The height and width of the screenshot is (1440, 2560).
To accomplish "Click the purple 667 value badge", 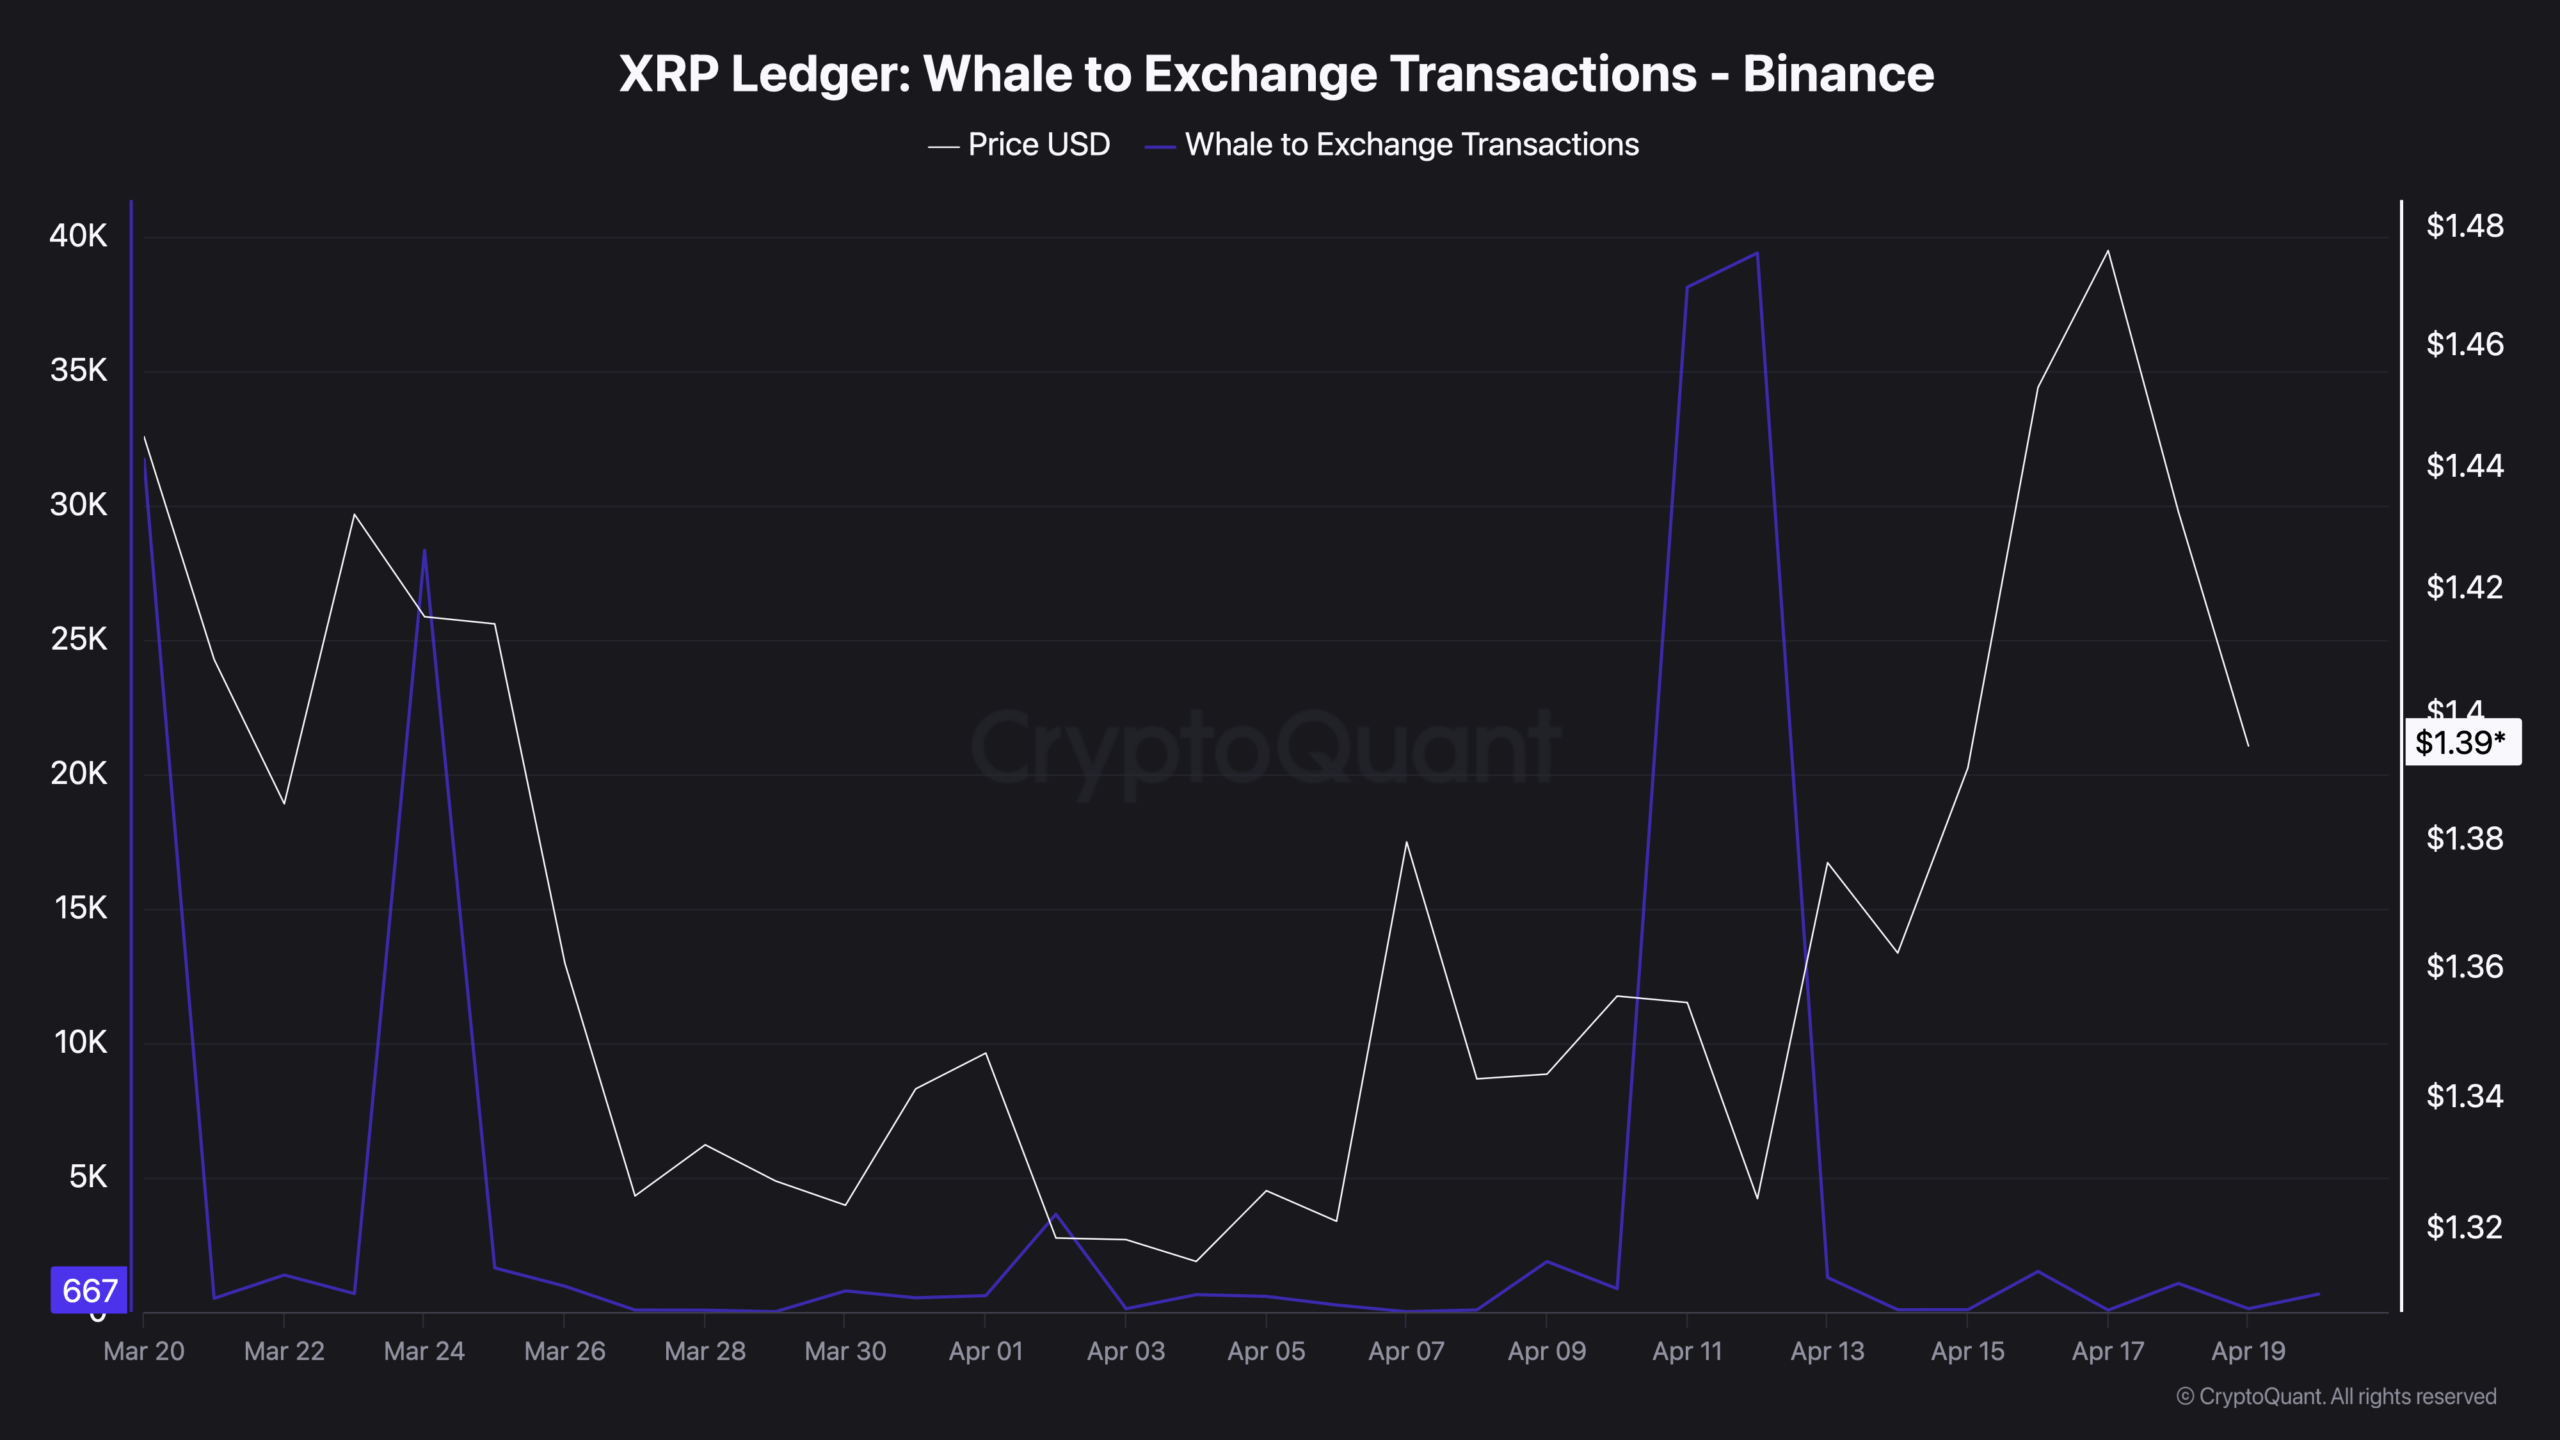I will pyautogui.click(x=89, y=1290).
